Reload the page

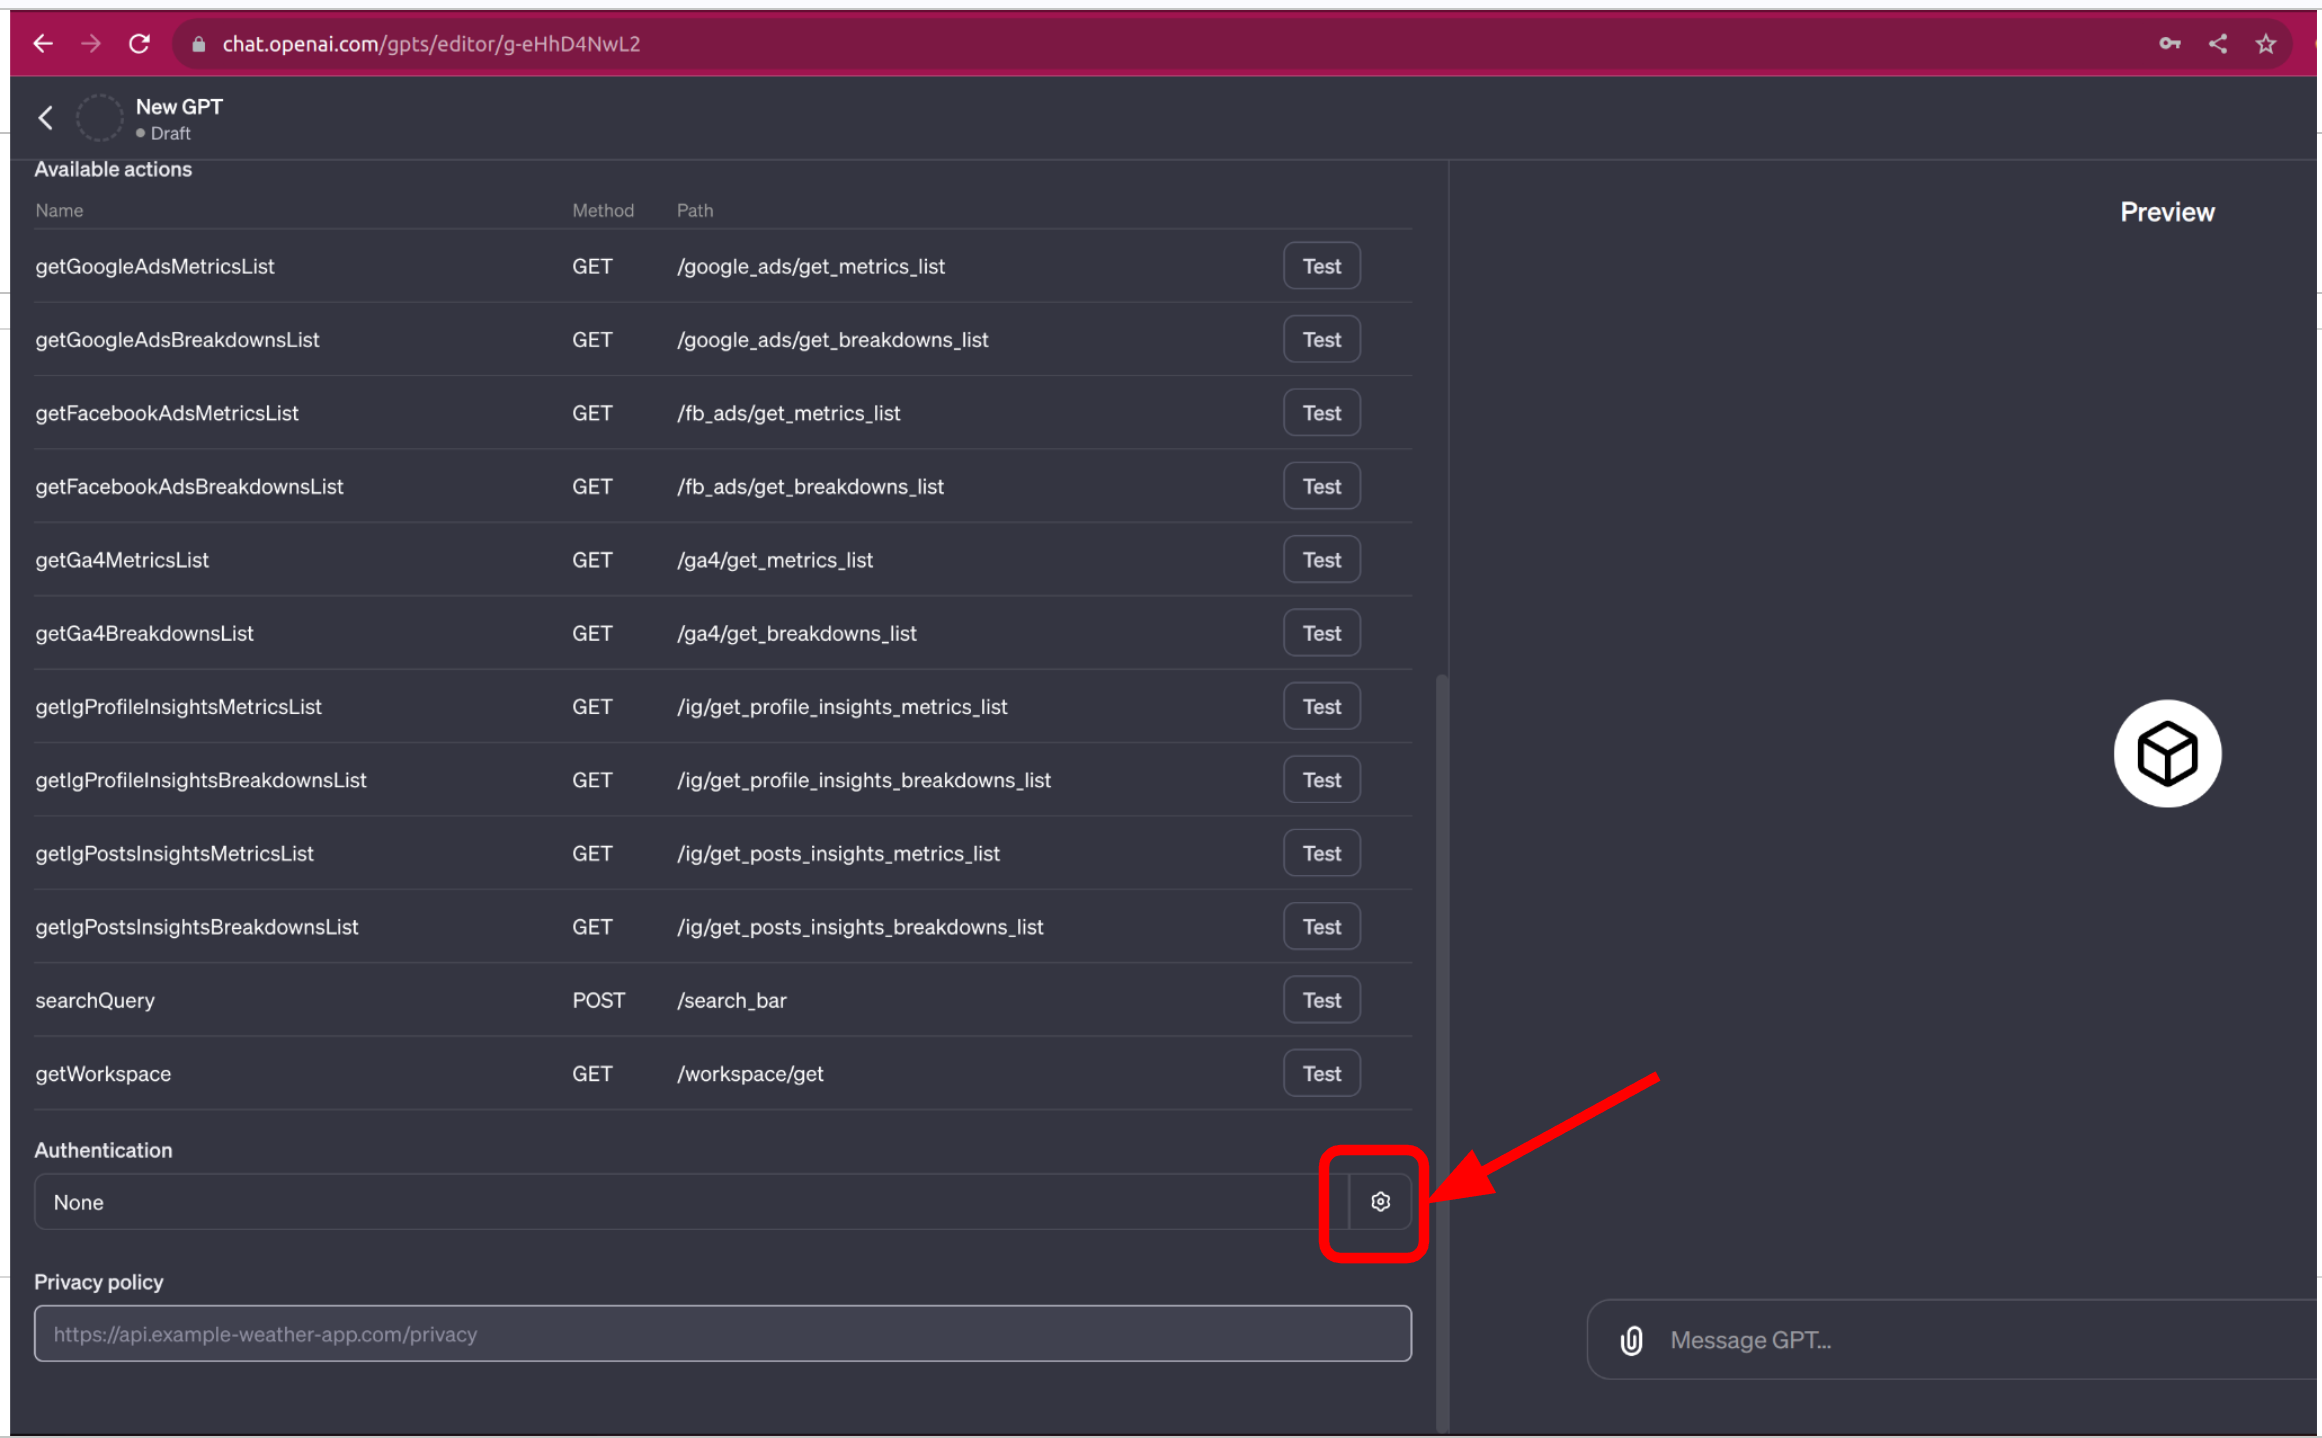pyautogui.click(x=139, y=43)
